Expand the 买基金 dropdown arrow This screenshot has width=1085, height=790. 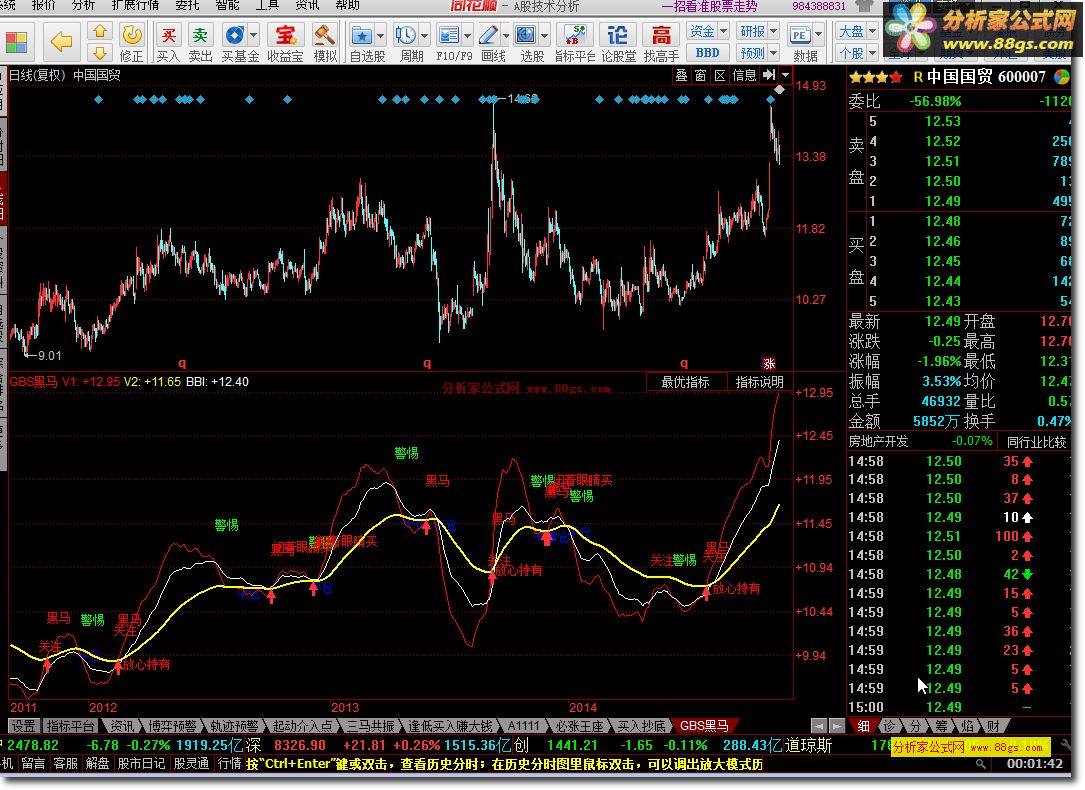[x=253, y=35]
